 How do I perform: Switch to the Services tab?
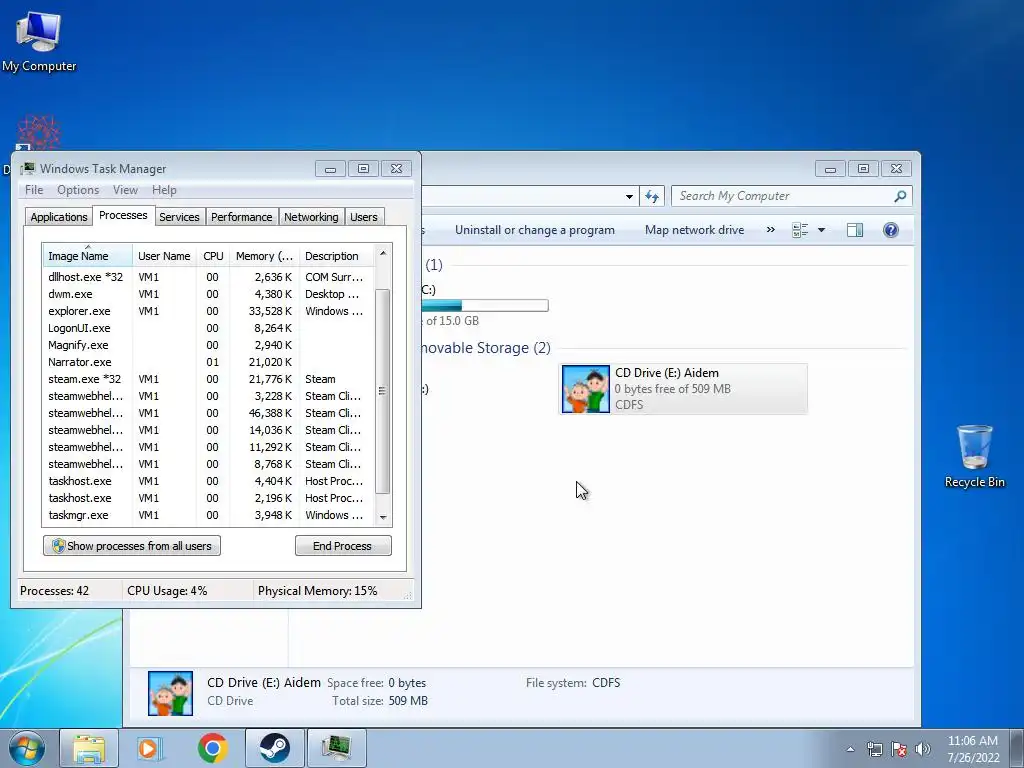click(x=179, y=217)
